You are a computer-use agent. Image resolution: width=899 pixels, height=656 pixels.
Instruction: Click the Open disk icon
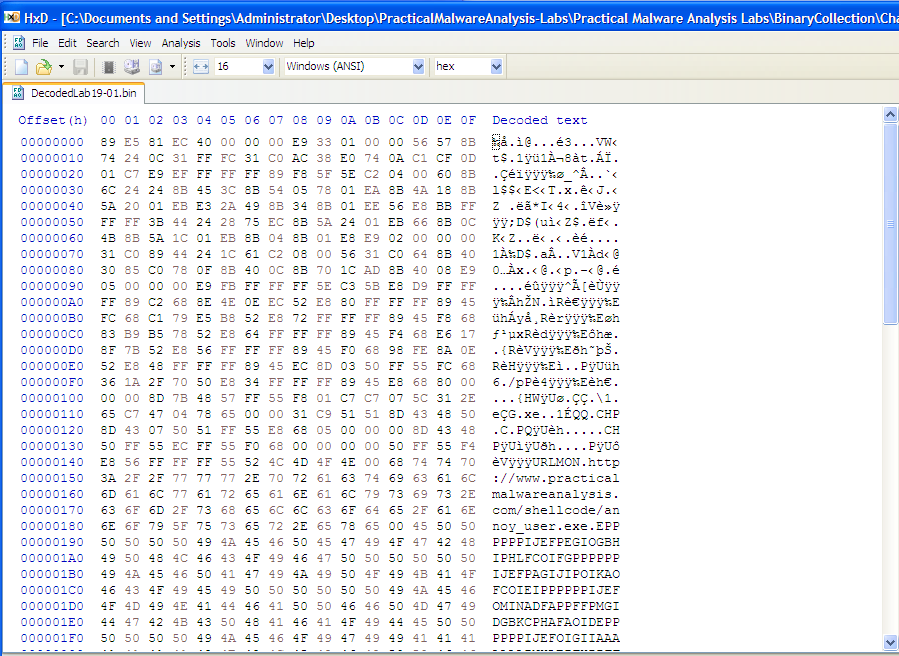[132, 67]
